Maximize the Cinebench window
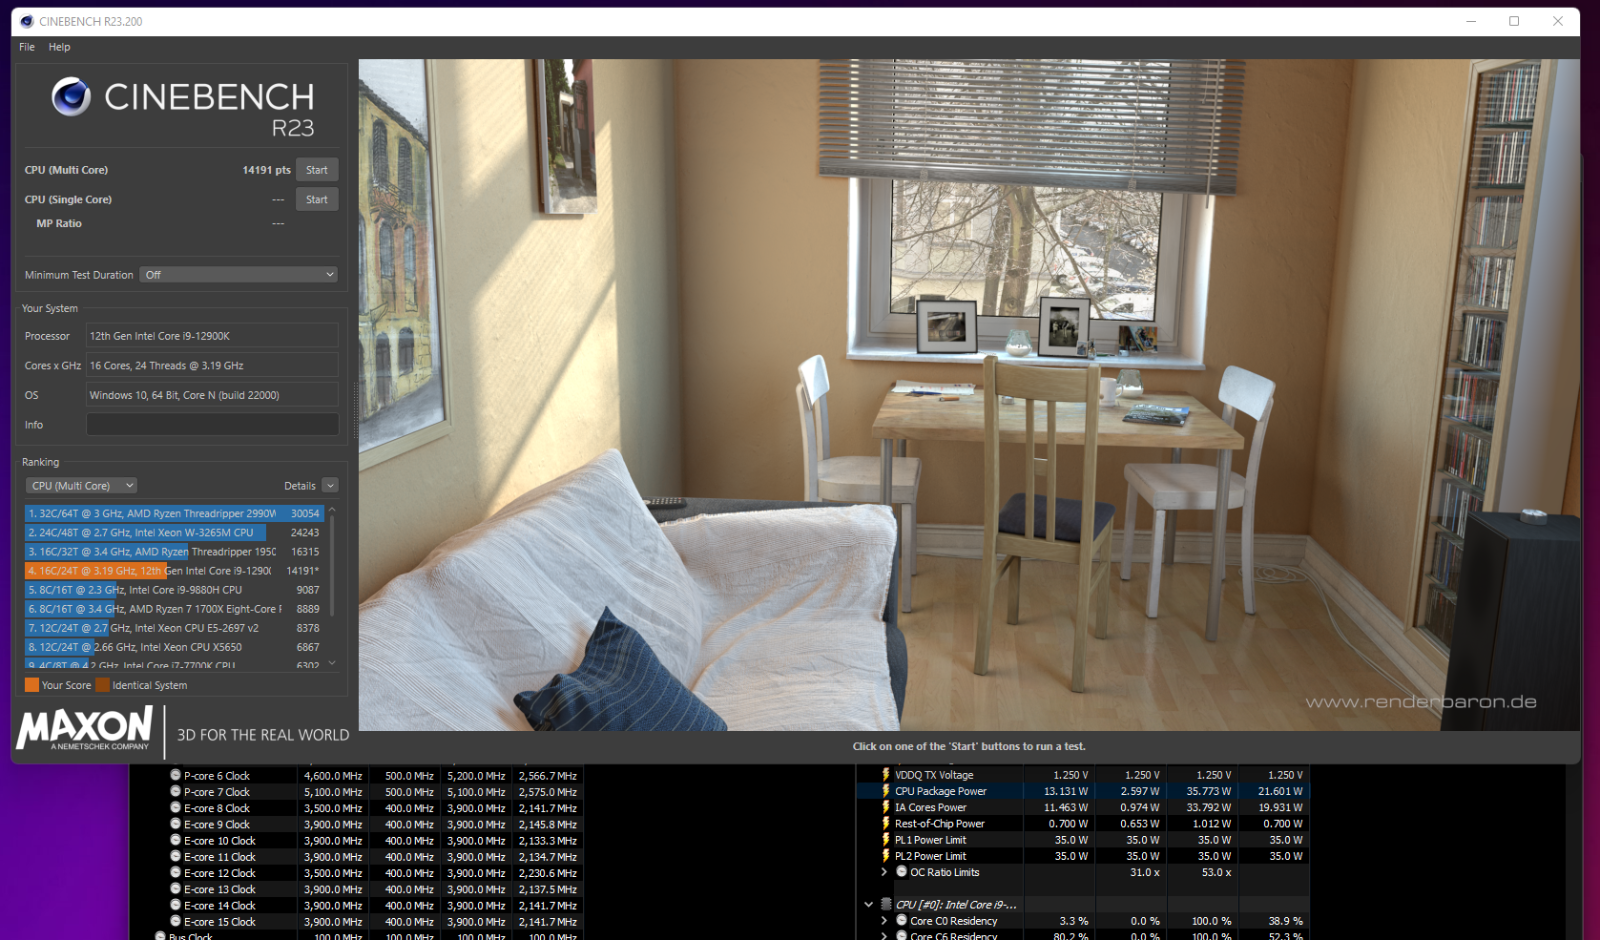This screenshot has height=940, width=1600. [1514, 21]
